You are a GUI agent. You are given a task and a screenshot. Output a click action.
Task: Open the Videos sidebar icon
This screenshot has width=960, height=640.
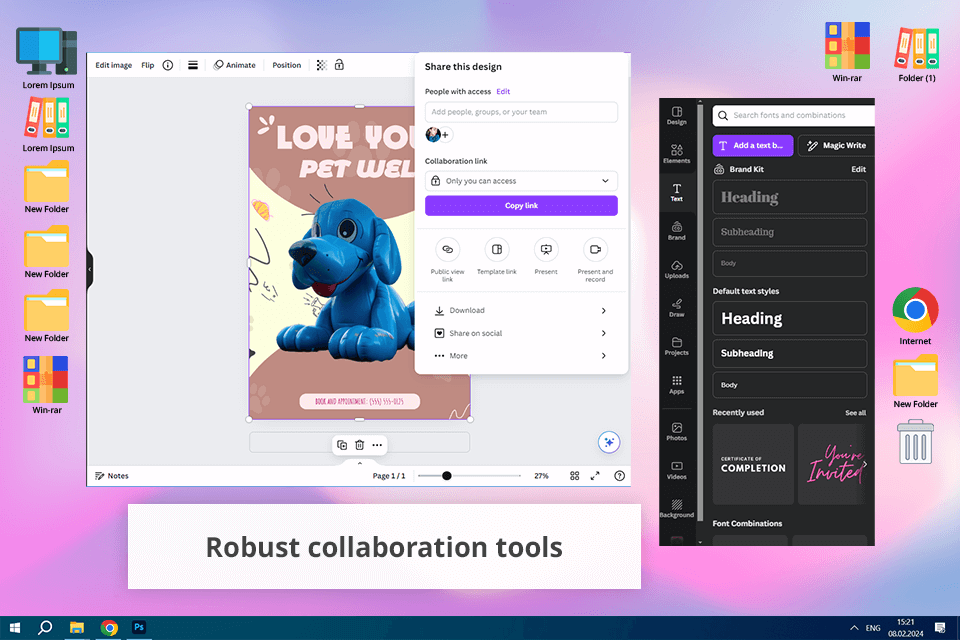coord(677,470)
